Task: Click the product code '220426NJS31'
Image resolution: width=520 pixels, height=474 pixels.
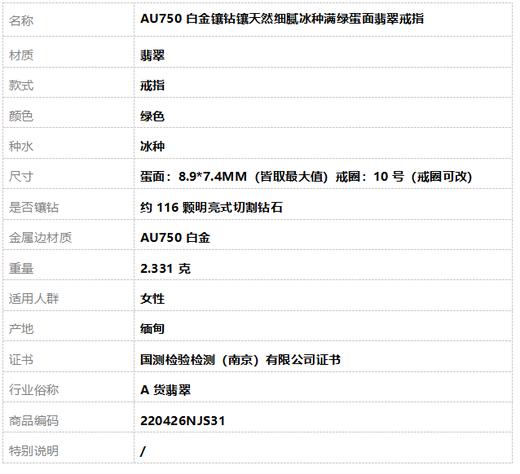Action: tap(183, 421)
